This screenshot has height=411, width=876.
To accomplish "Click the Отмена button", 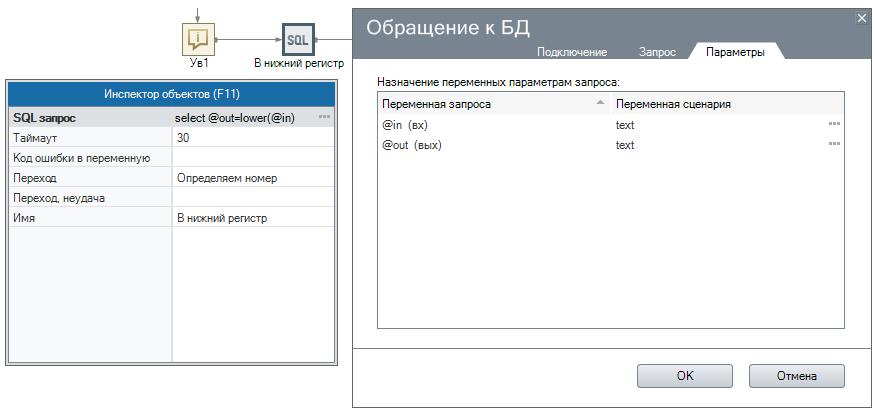I will 797,376.
